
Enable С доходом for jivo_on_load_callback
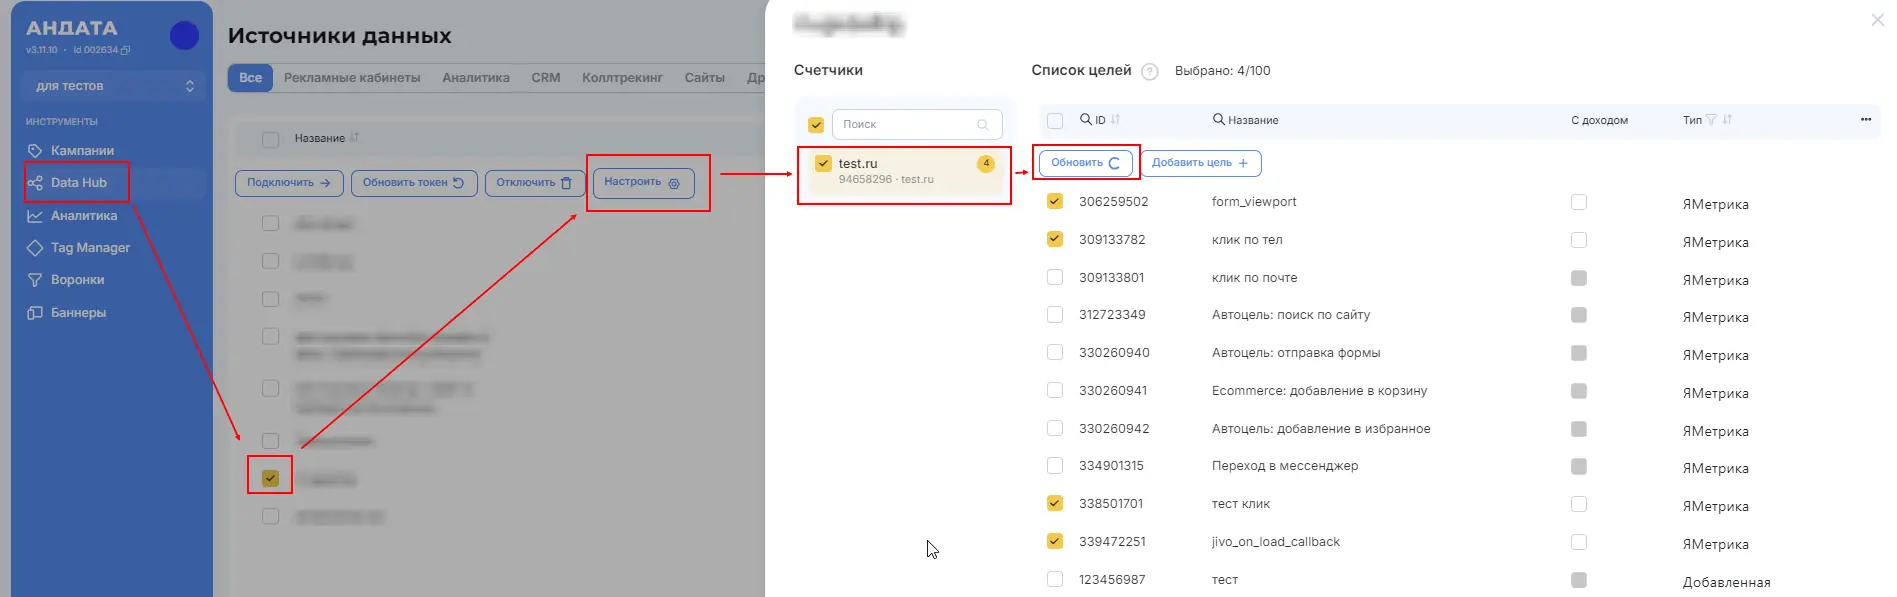tap(1579, 542)
